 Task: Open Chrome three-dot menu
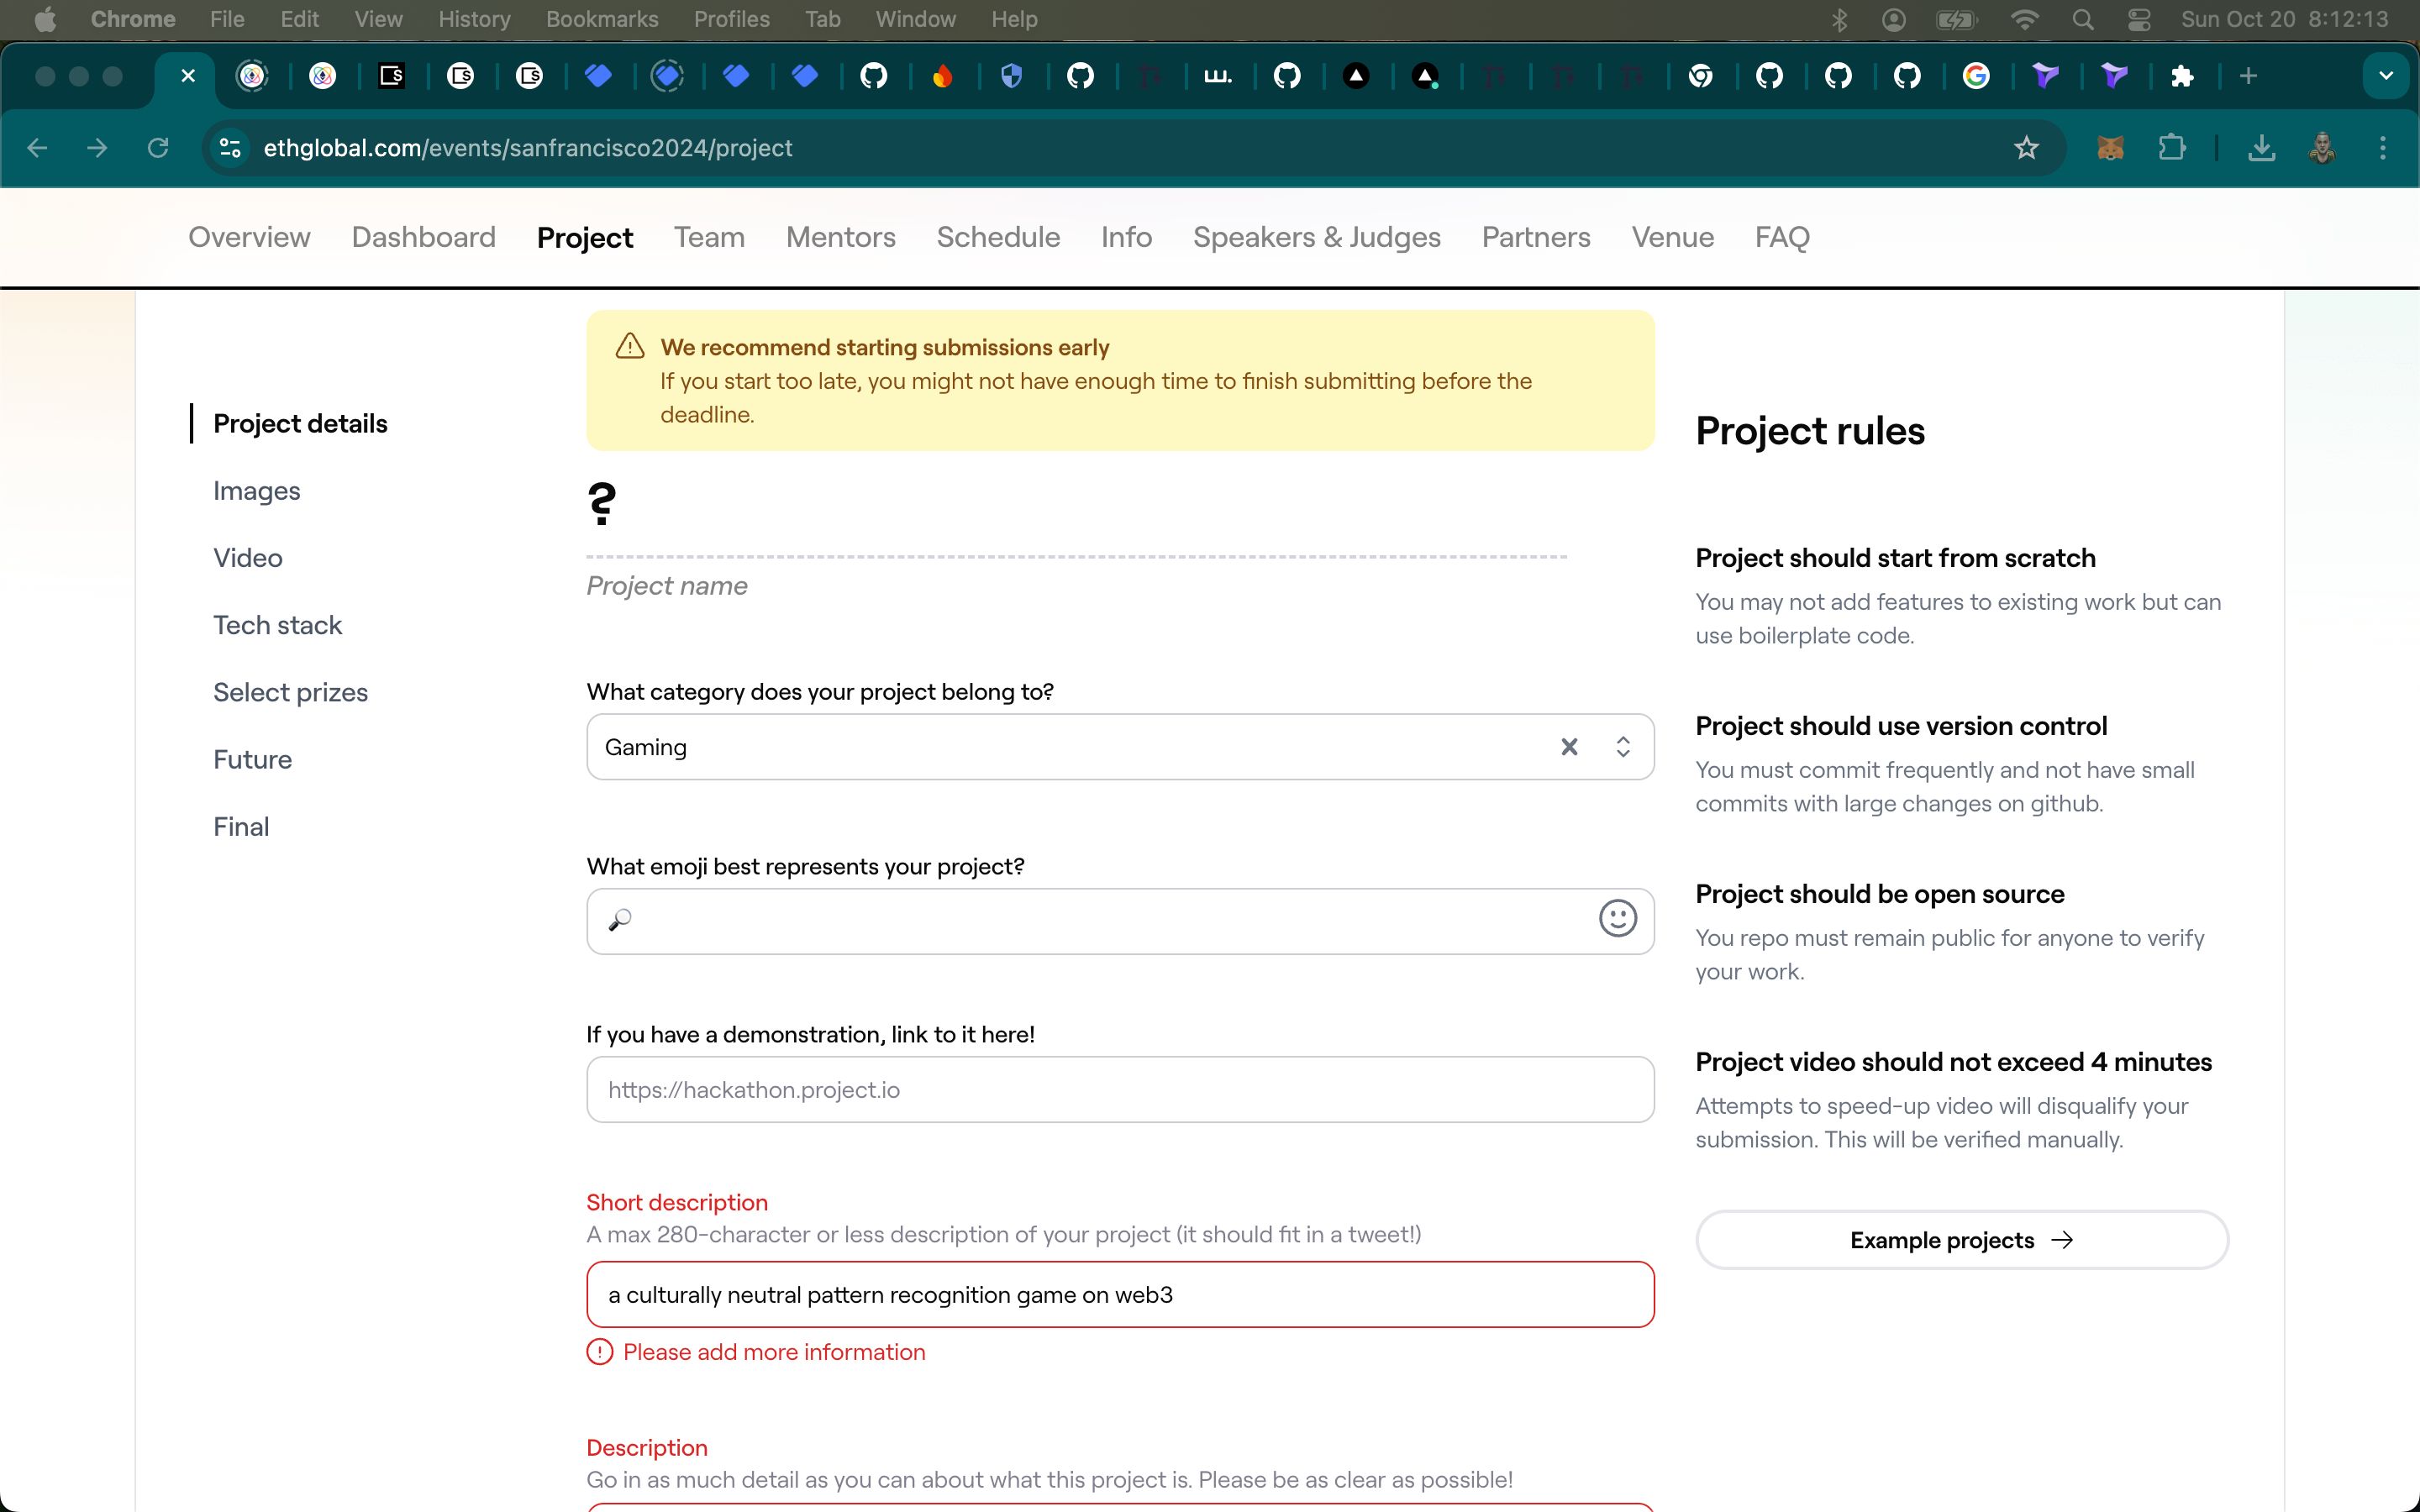(2383, 148)
